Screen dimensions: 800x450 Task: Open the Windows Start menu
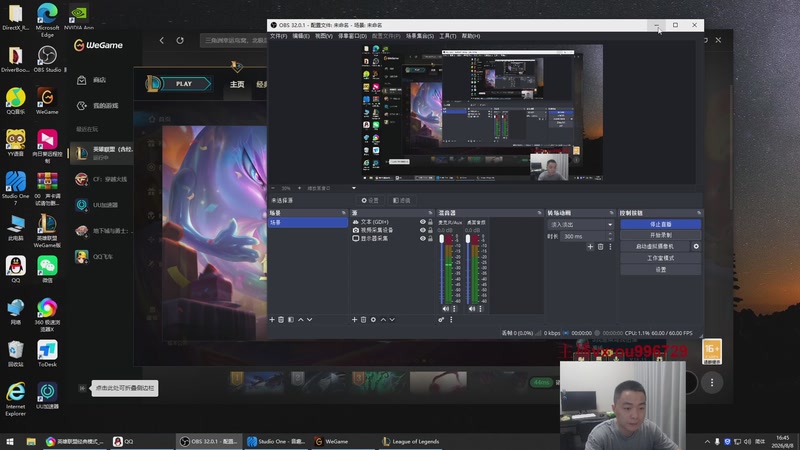[x=10, y=441]
